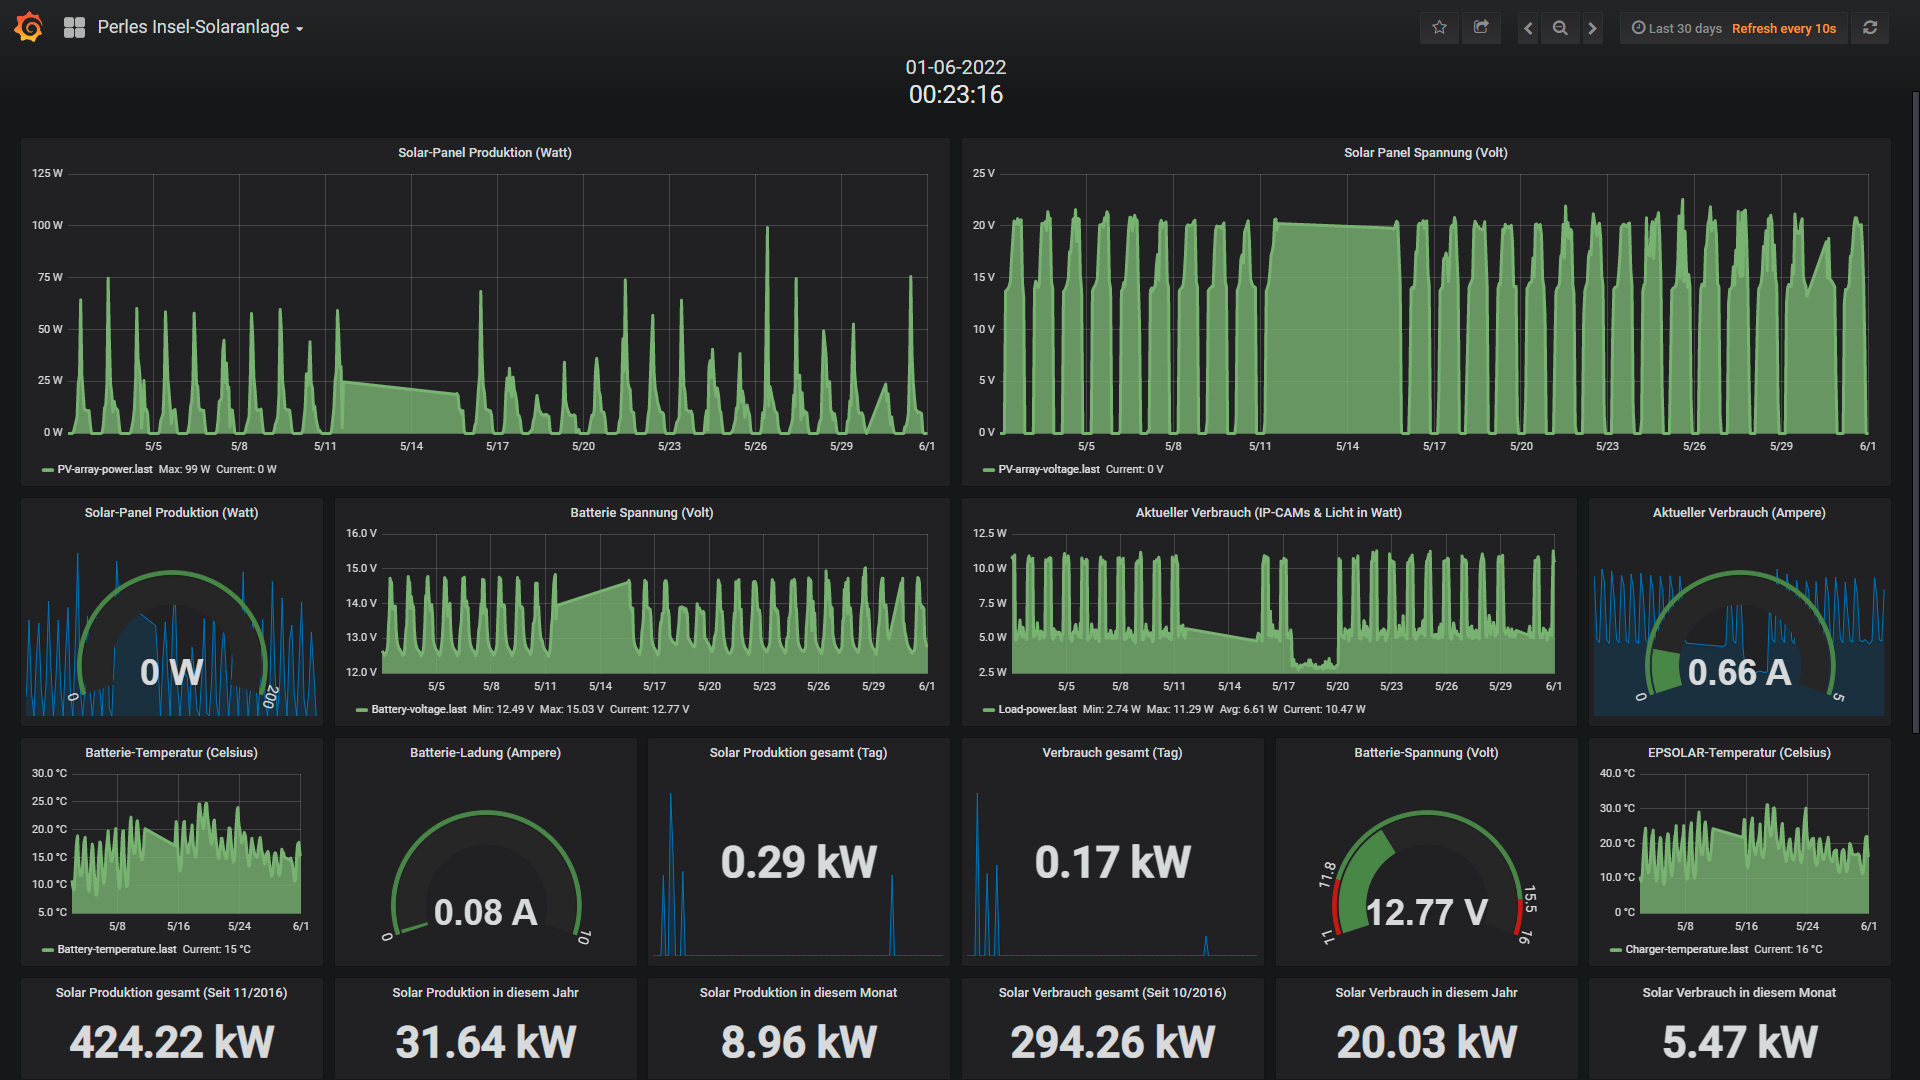Shift time range forward arrow
This screenshot has height=1080, width=1920.
1593,28
